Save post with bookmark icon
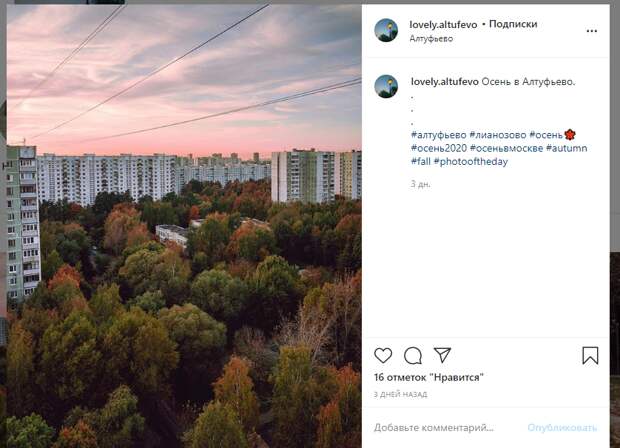620x448 pixels. (590, 355)
